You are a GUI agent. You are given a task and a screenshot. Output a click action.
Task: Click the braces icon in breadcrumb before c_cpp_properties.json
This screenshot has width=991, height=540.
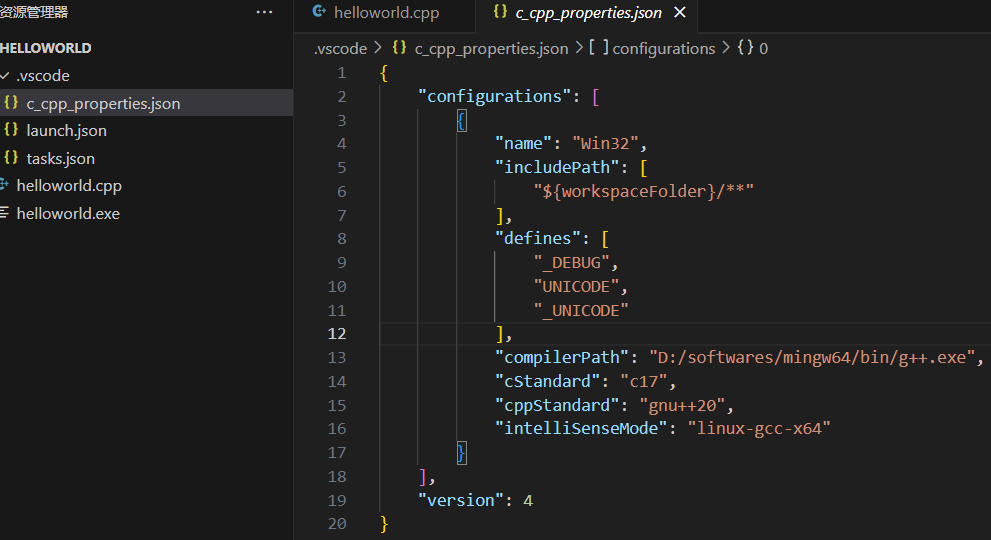click(x=399, y=48)
